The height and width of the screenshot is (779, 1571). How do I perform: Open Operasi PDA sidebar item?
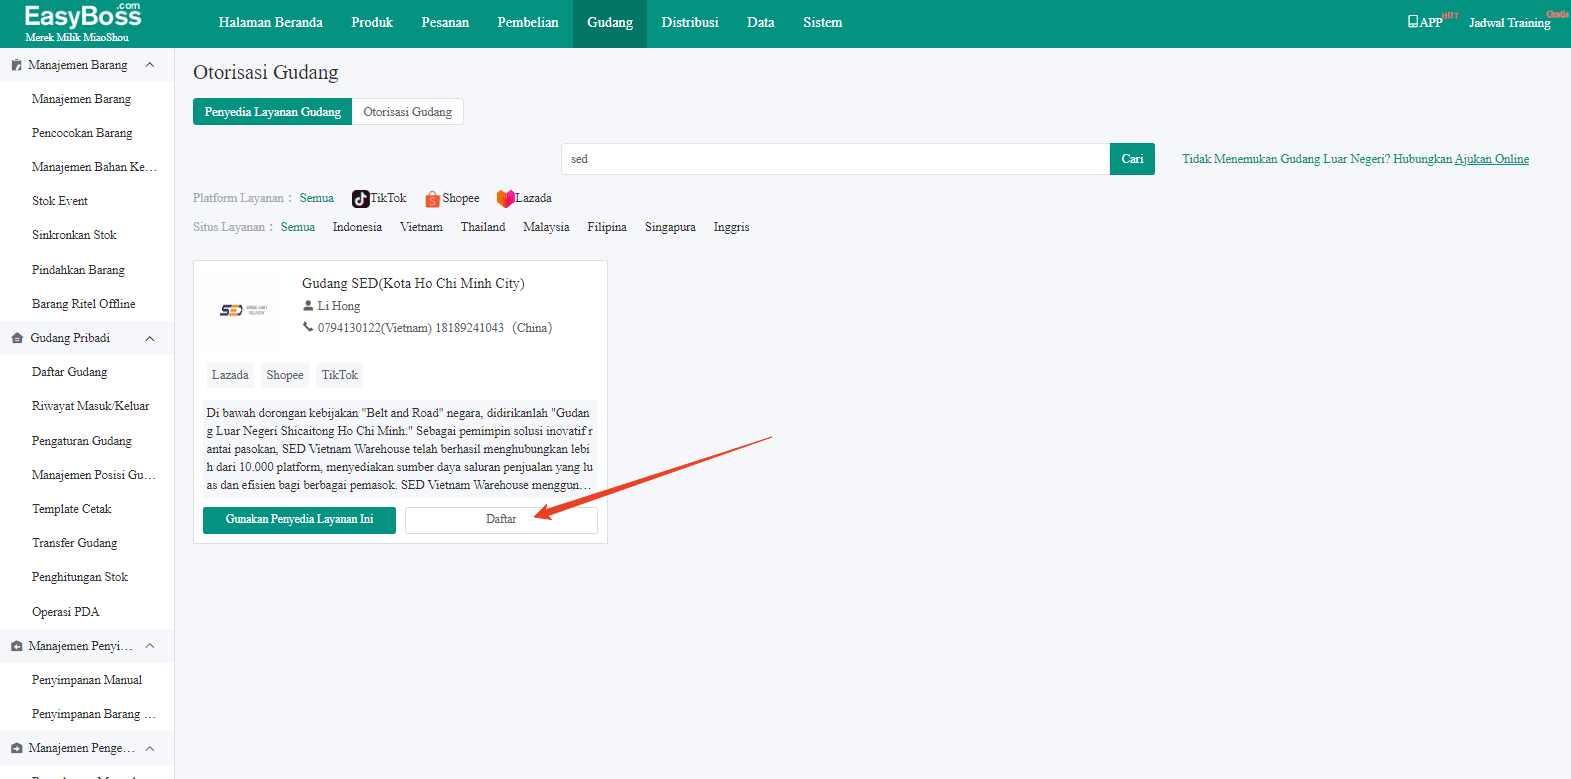pyautogui.click(x=65, y=612)
